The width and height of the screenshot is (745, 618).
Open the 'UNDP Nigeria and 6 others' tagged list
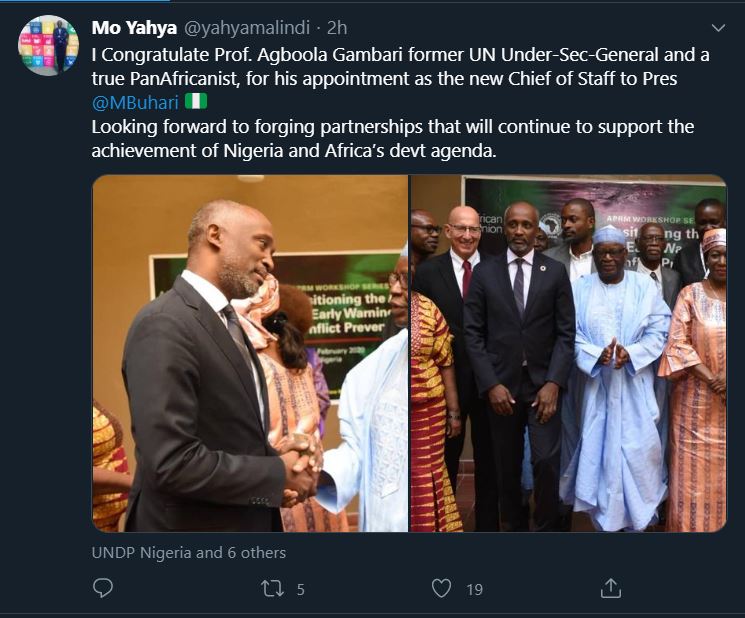tap(189, 552)
